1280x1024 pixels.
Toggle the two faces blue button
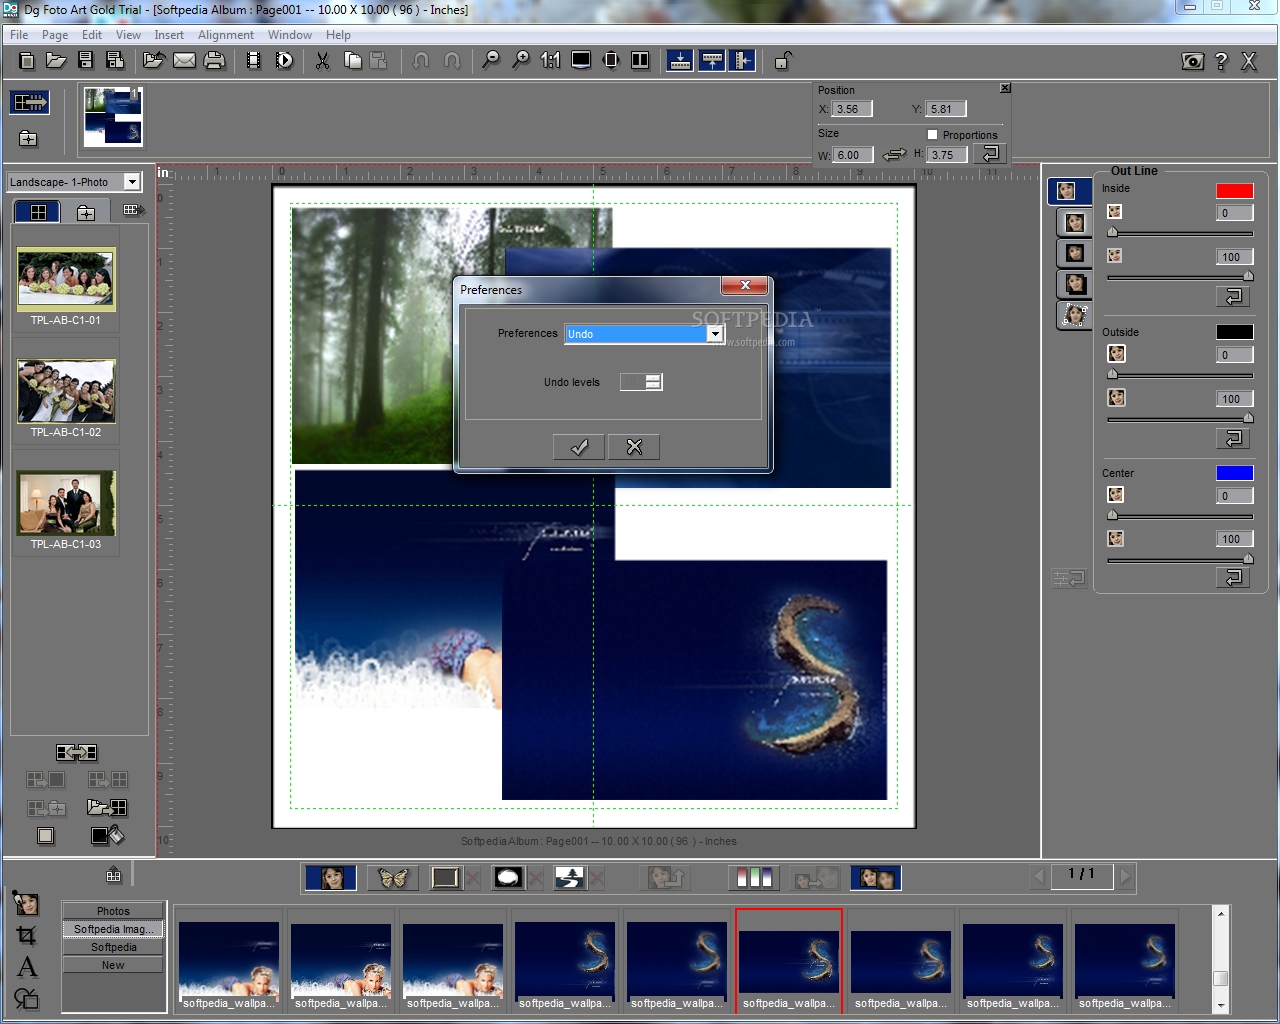click(x=876, y=878)
